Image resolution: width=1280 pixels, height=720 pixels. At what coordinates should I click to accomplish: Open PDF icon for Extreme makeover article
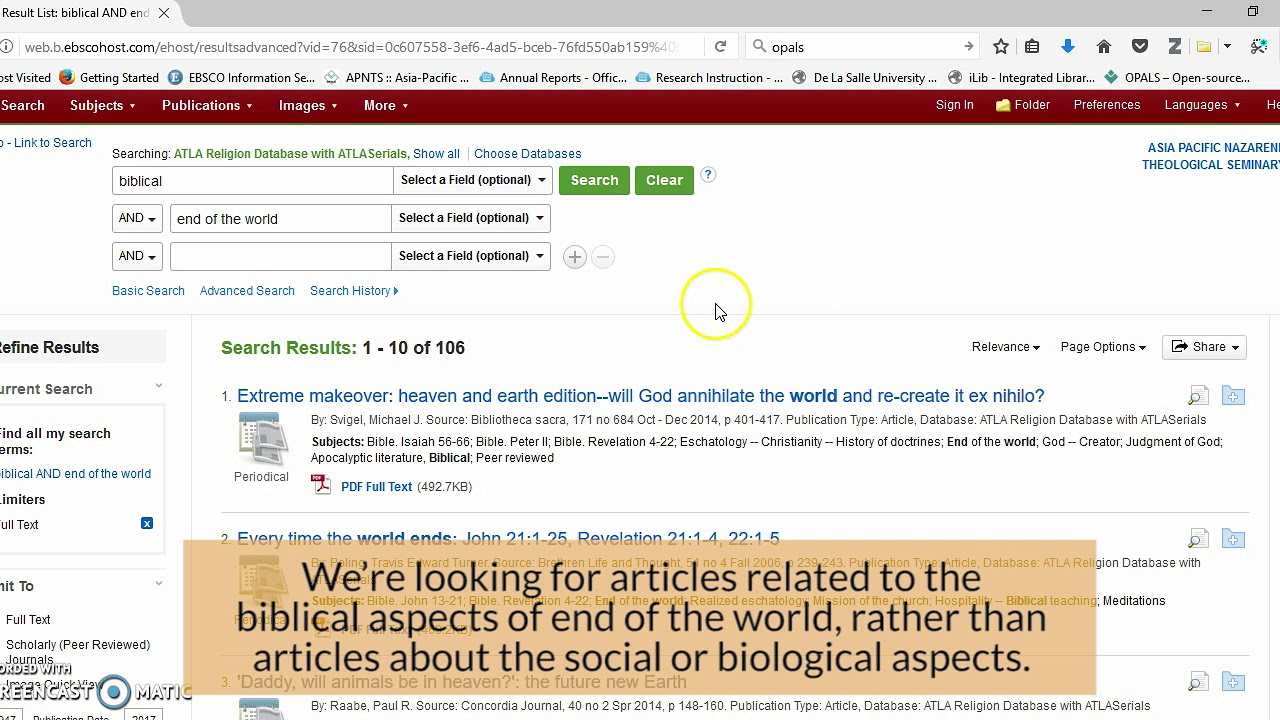click(321, 485)
